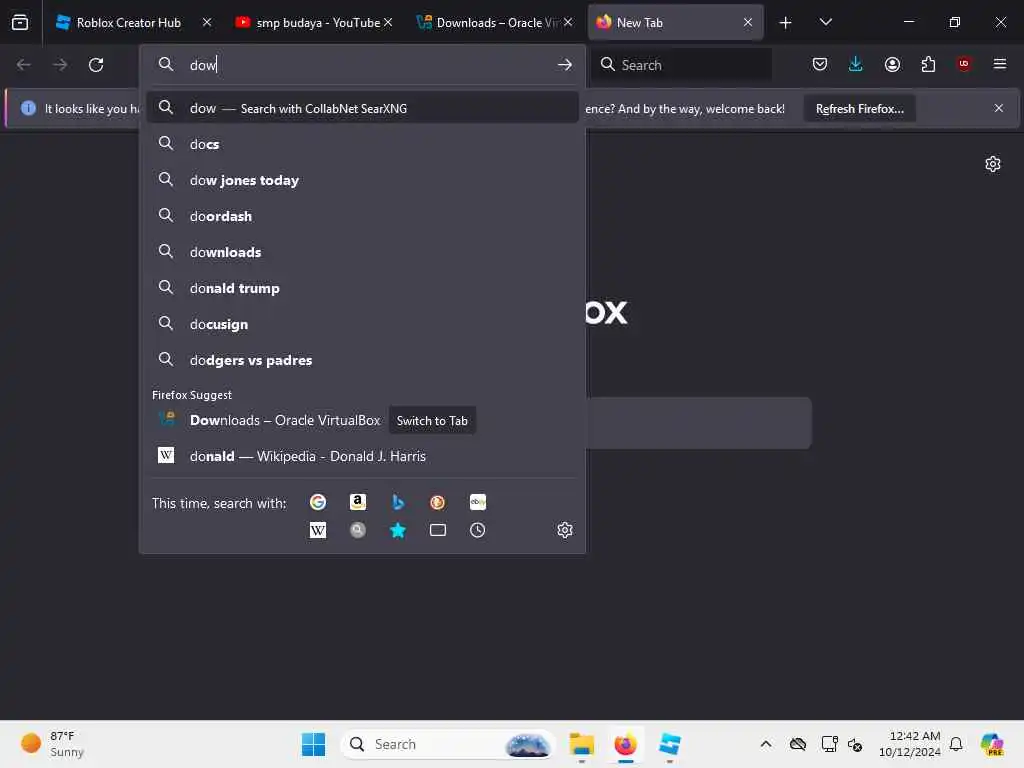Close the Downloads Oracle VirtualBox tab
The width and height of the screenshot is (1024, 768).
[x=568, y=22]
